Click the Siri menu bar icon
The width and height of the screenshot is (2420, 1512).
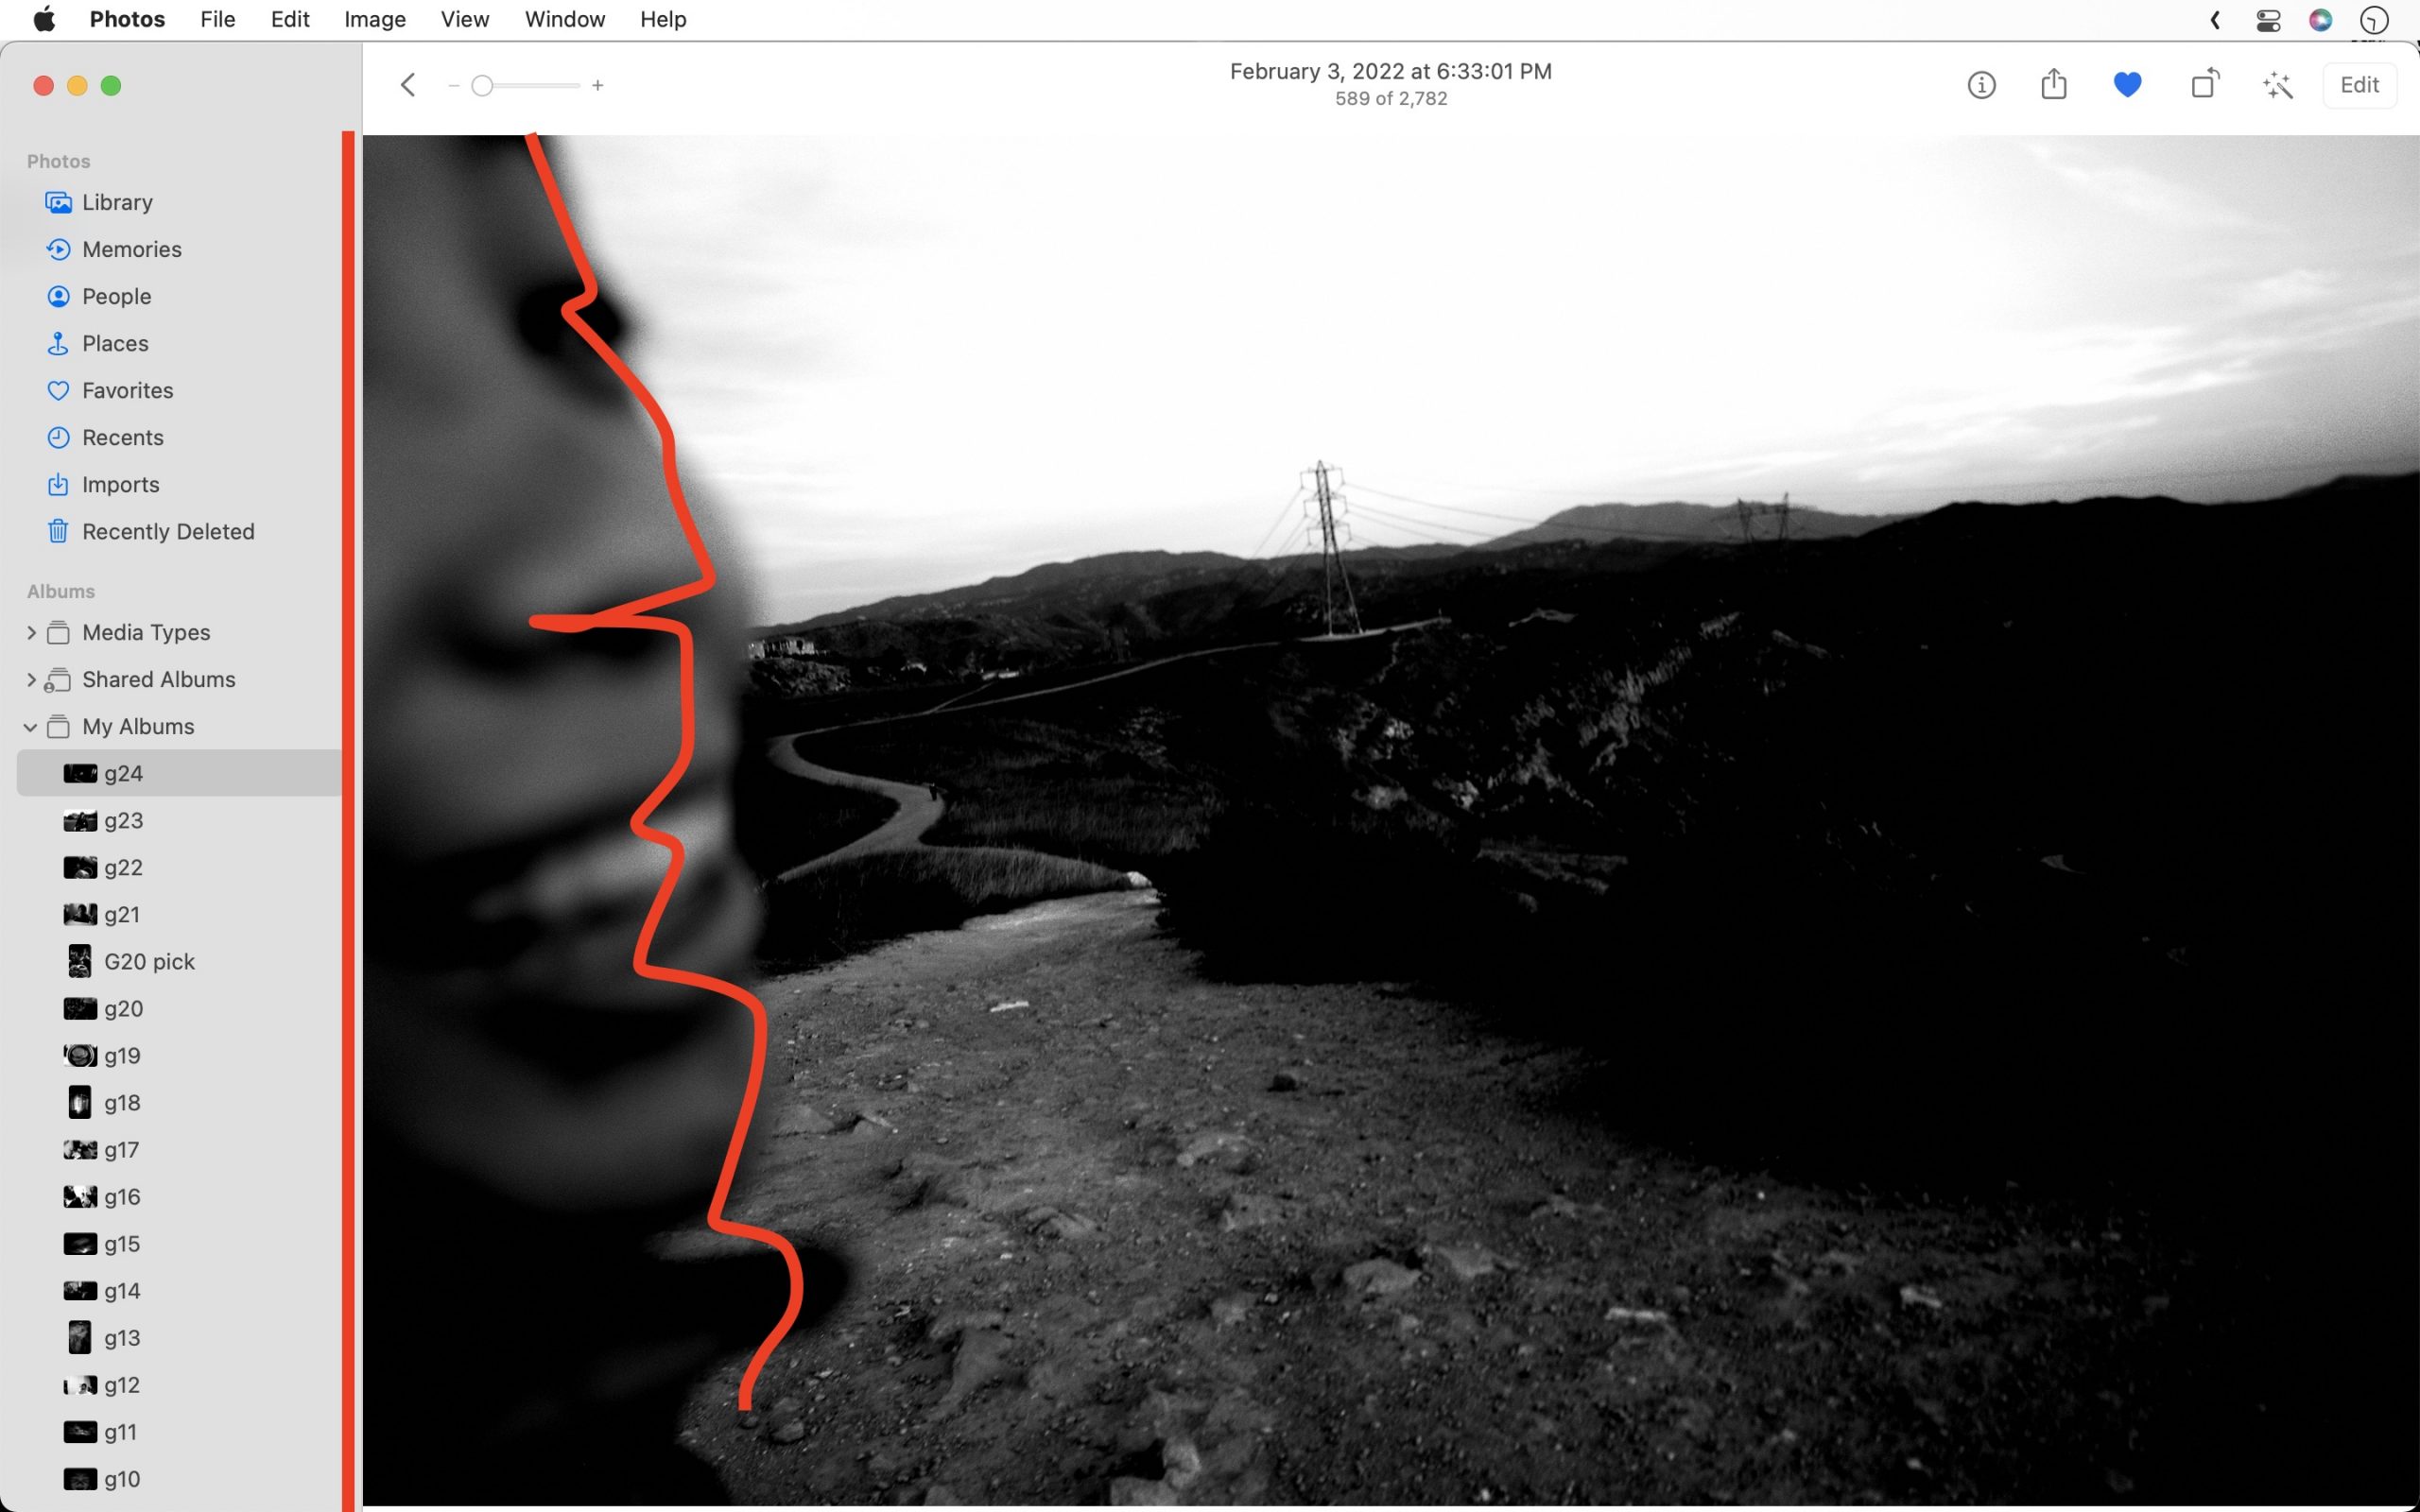coord(2320,20)
